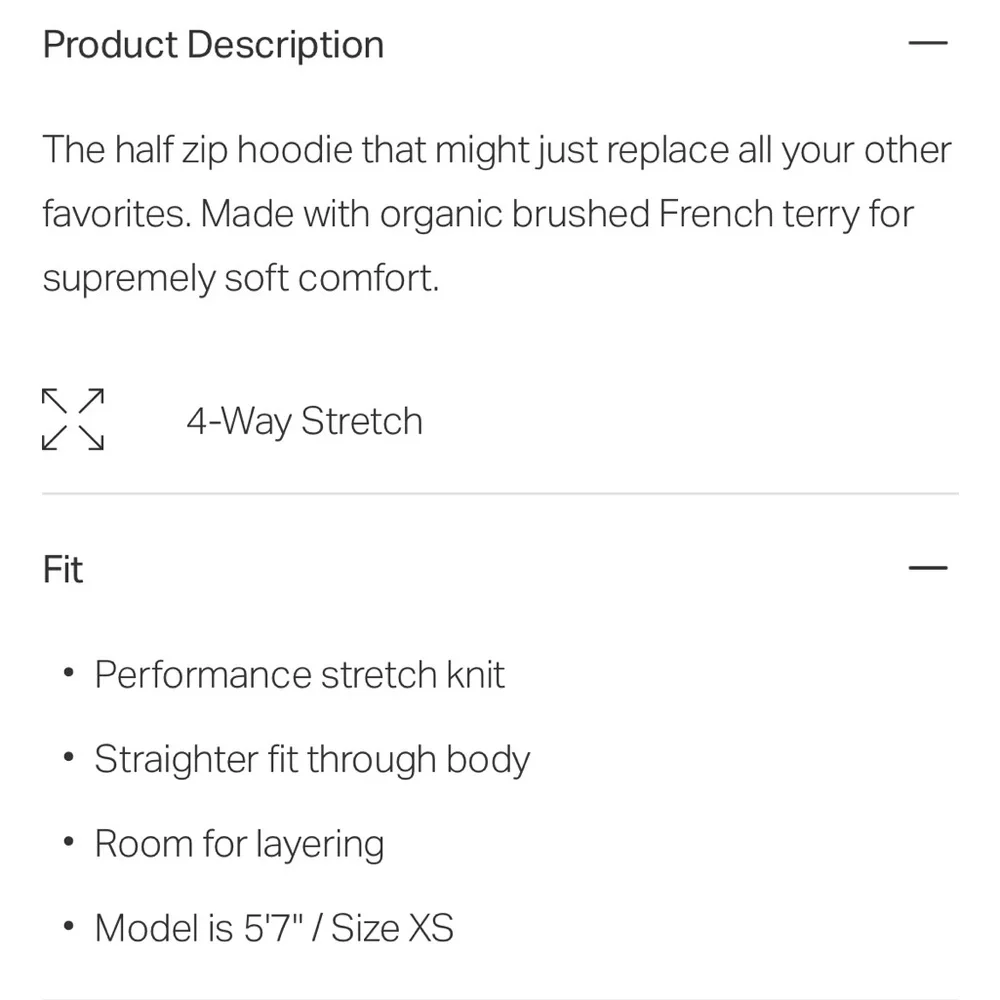Tap 'supremely soft comfort' text line

(240, 279)
